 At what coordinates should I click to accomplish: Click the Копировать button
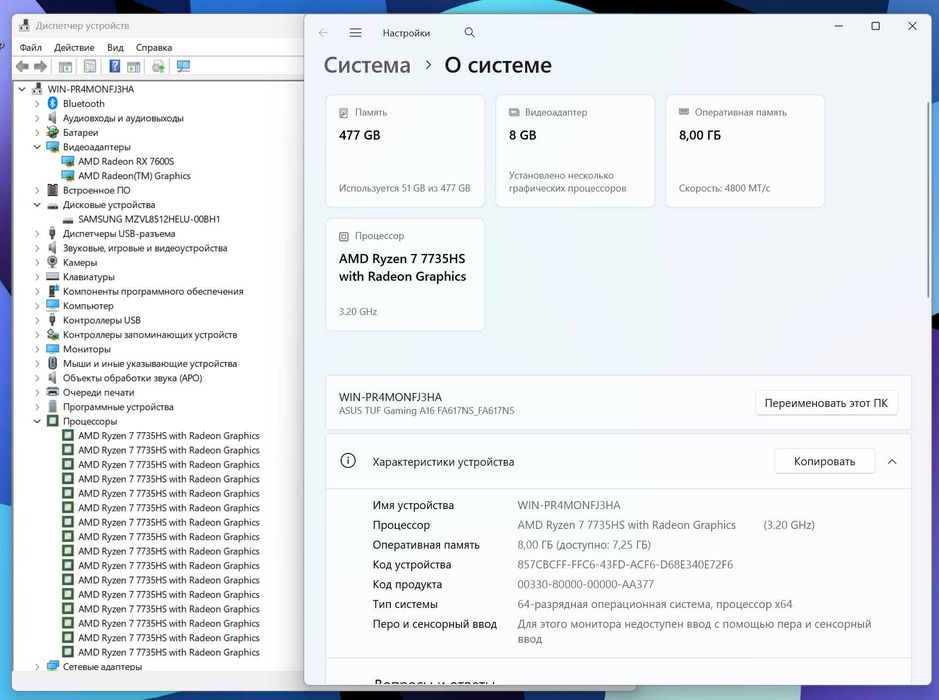coord(824,461)
